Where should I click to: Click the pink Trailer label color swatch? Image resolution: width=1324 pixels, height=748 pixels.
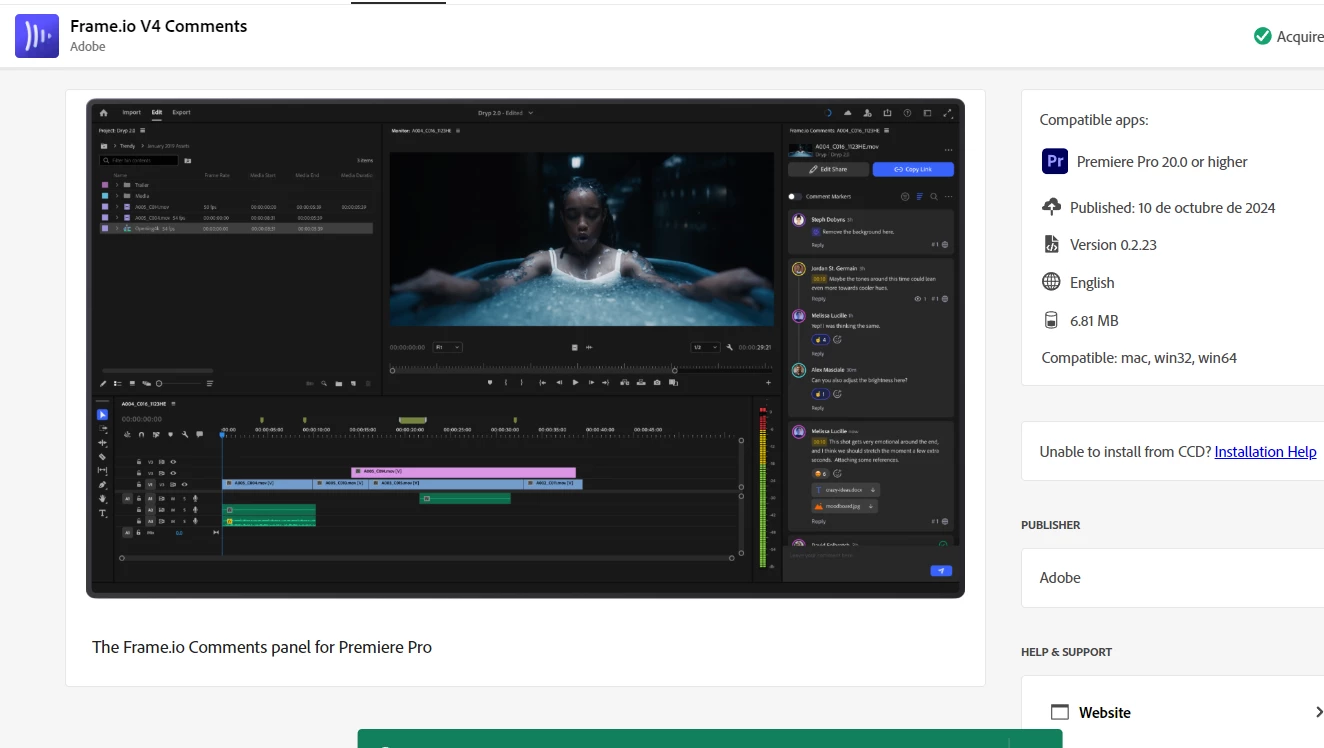click(104, 185)
